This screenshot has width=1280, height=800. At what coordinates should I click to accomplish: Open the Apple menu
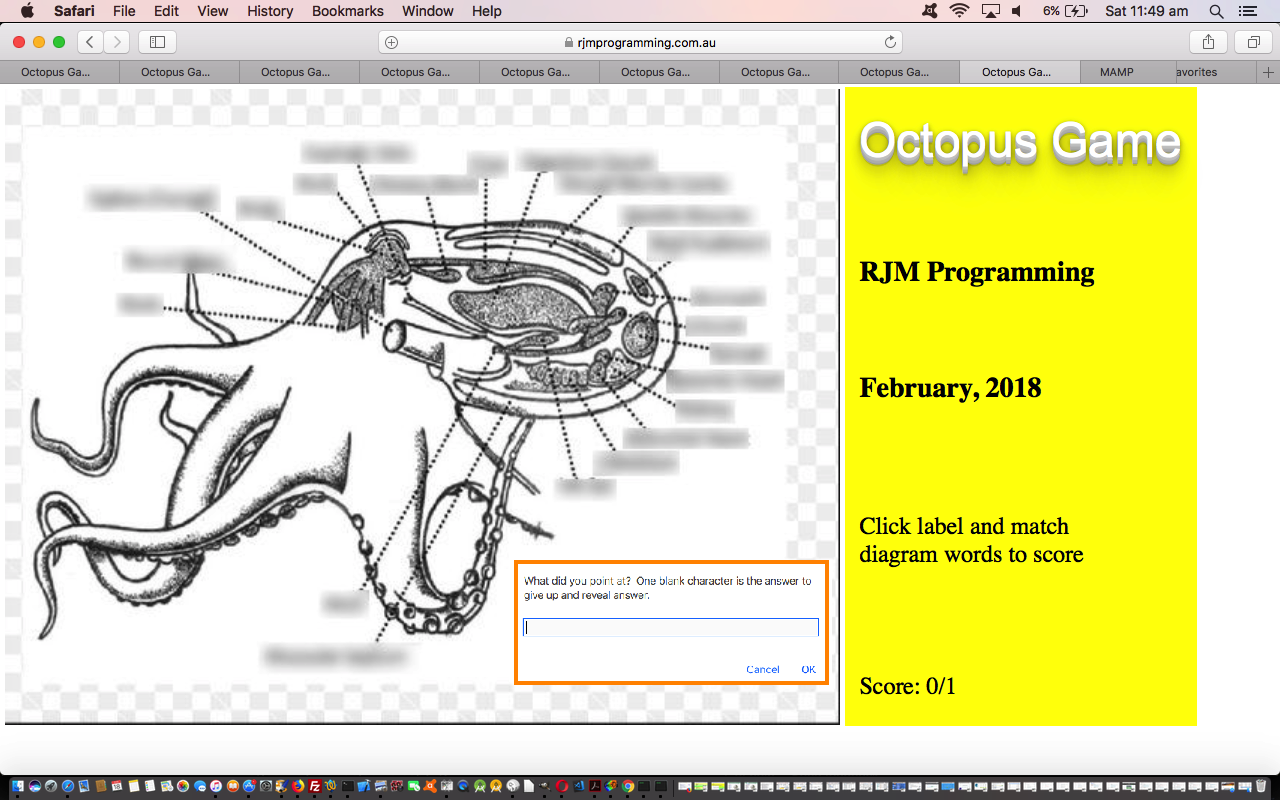27,11
